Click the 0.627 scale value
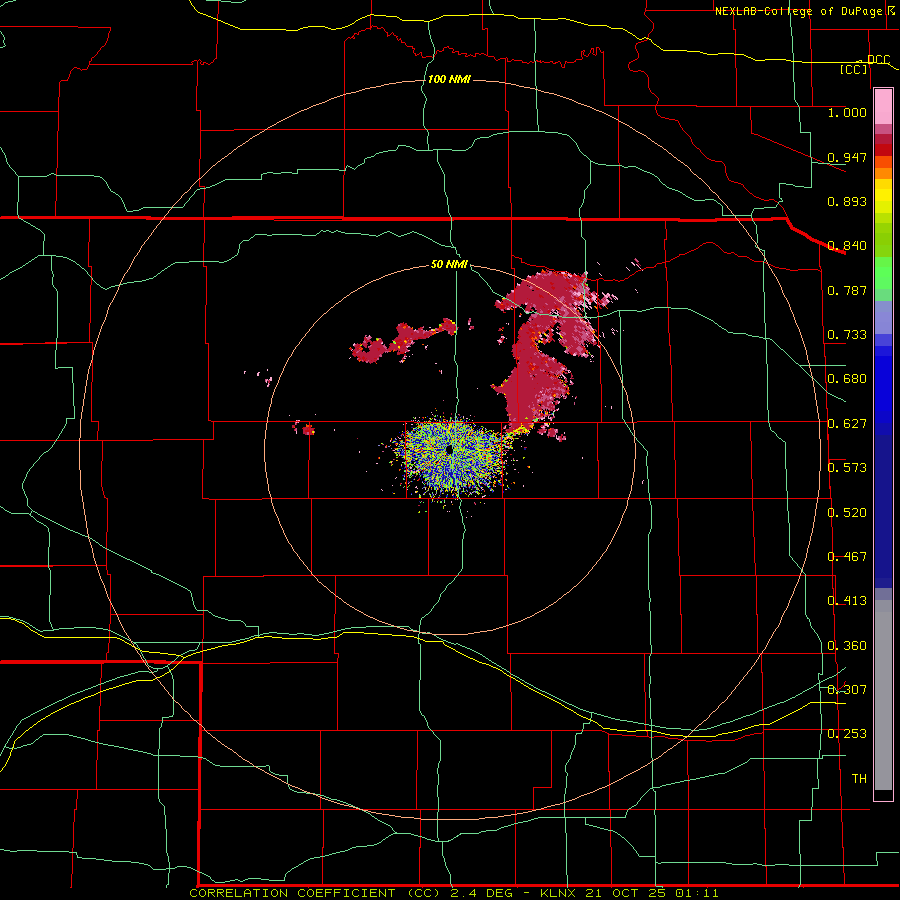 click(847, 424)
